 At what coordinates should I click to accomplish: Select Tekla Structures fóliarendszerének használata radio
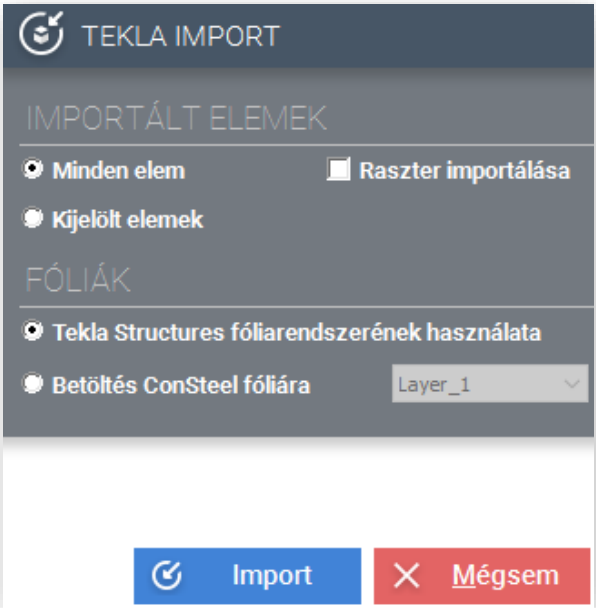[x=33, y=331]
